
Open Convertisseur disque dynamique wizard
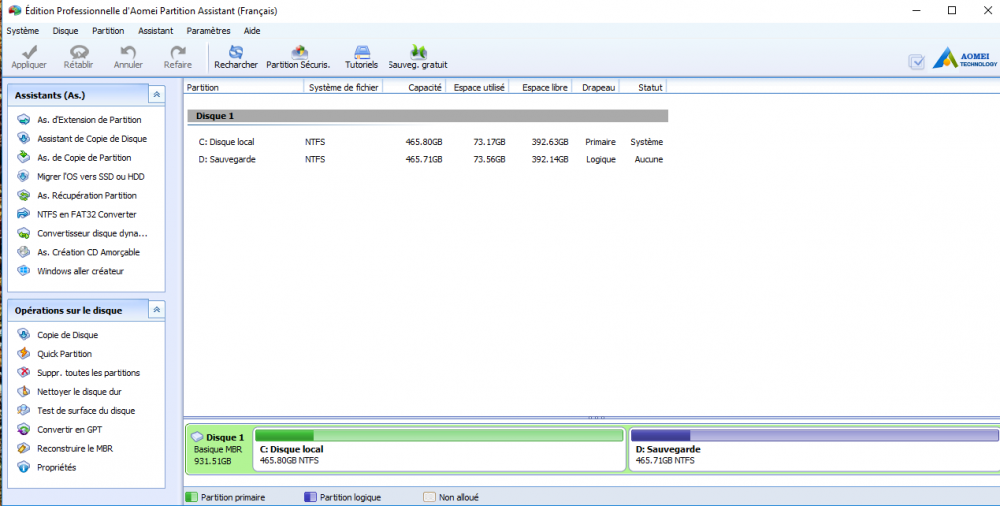click(92, 234)
